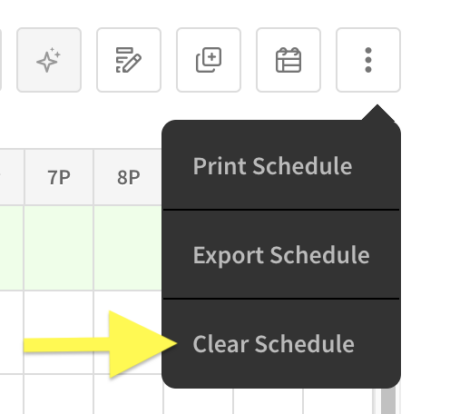
Task: Click partially visible header left of 7P
Action: click(11, 177)
